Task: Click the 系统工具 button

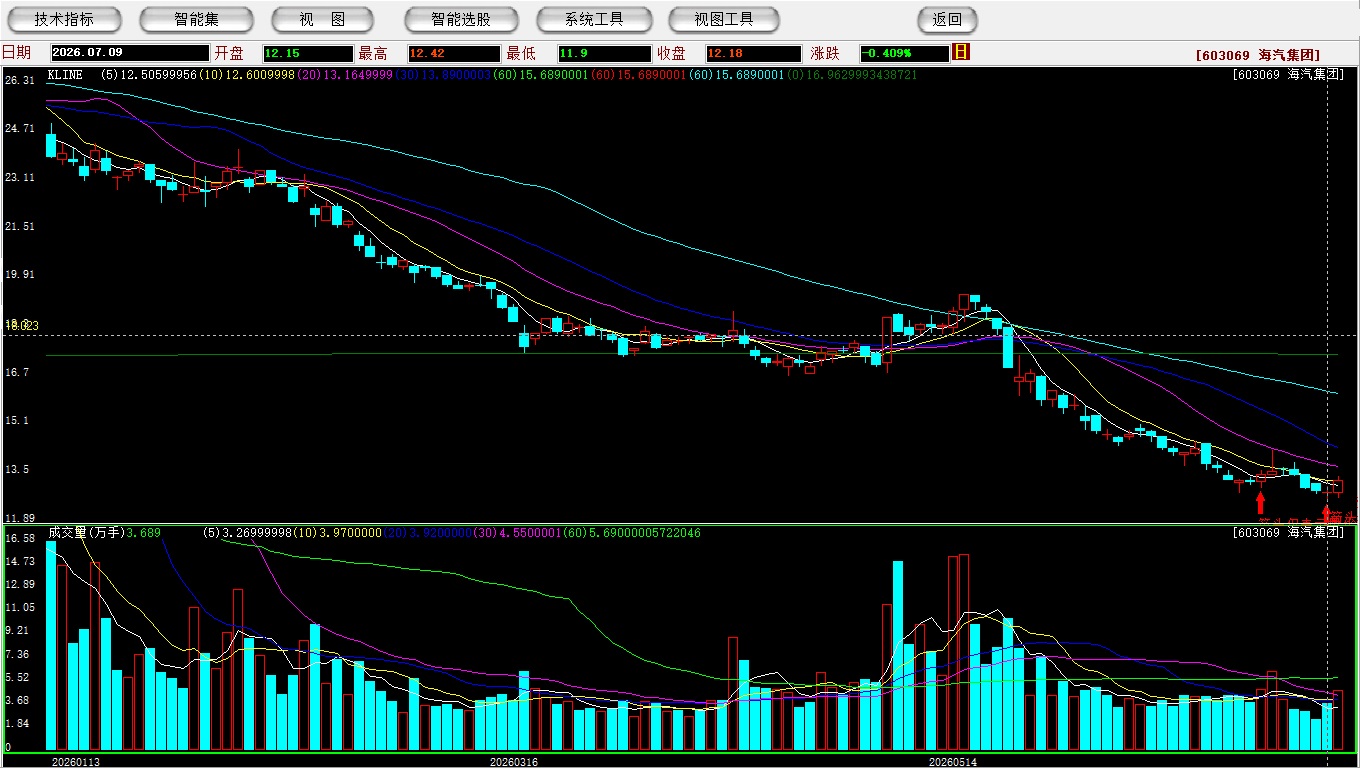Action: click(x=594, y=19)
